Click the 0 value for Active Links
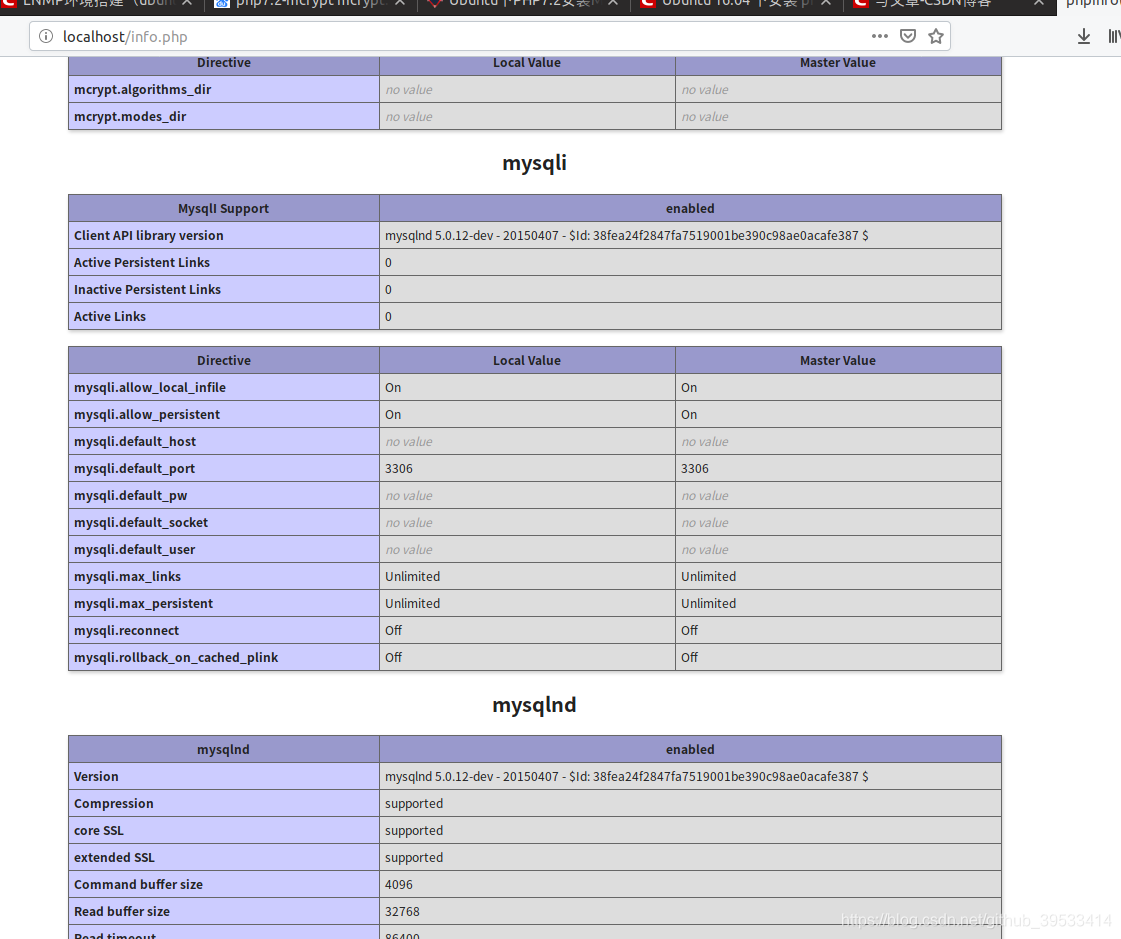 [388, 316]
